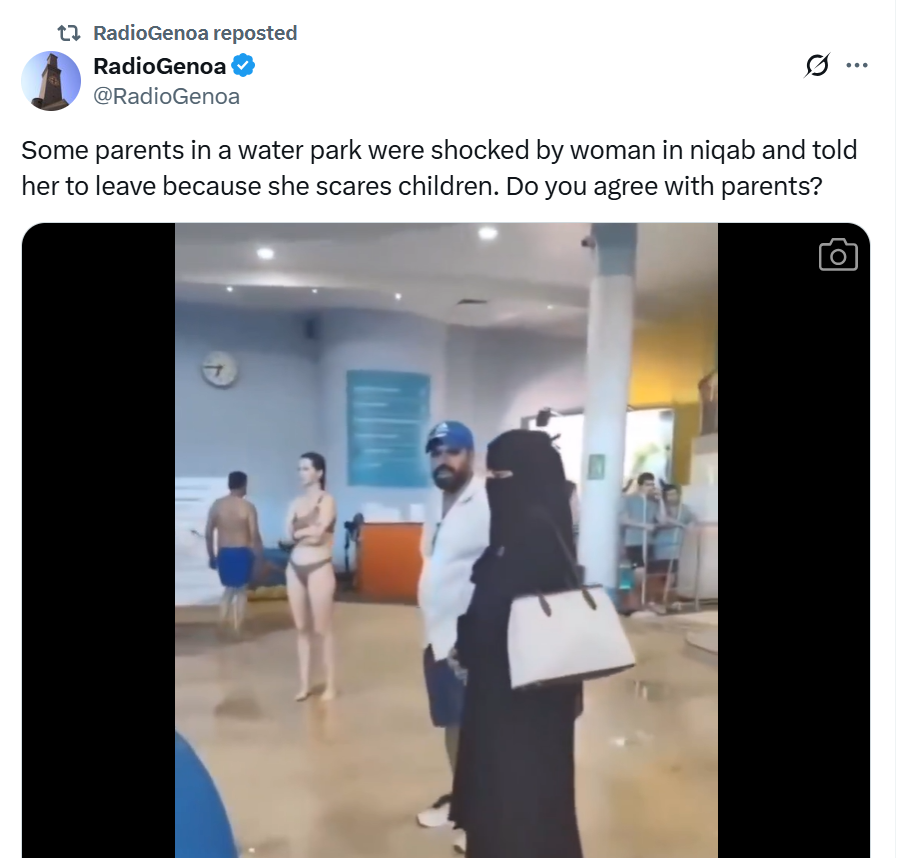Click the post text's first line

coord(439,150)
